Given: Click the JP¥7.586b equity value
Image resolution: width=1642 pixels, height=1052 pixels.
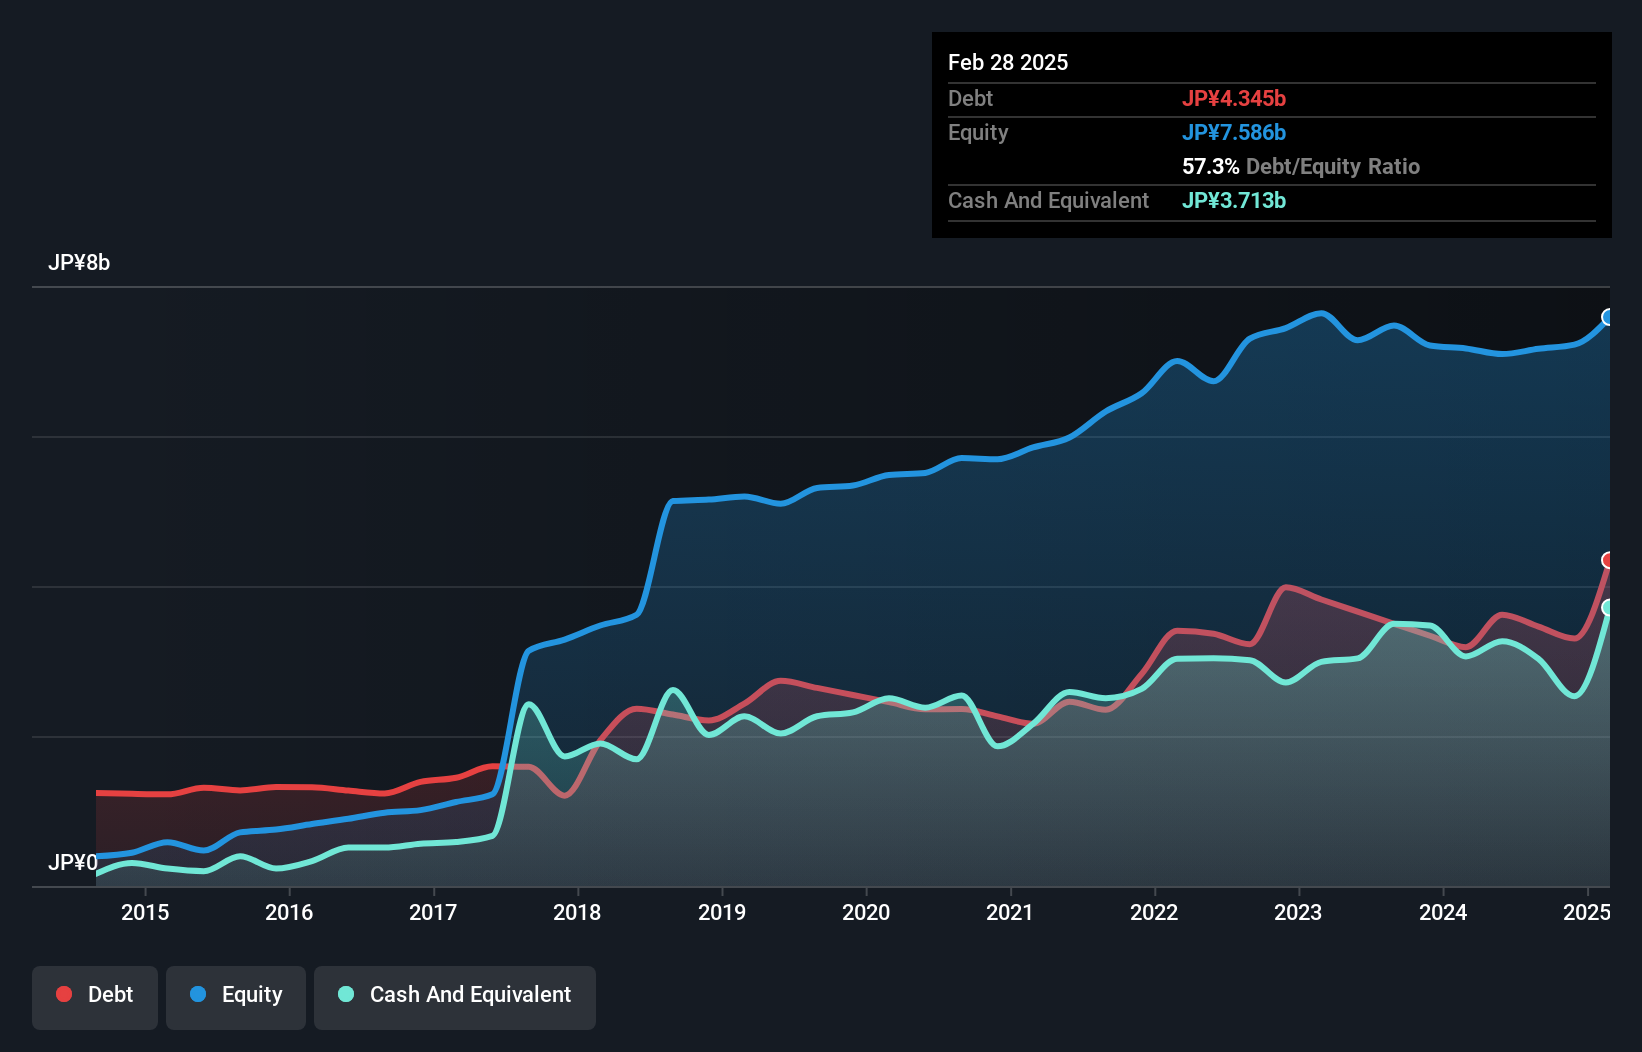Looking at the screenshot, I should [x=1234, y=132].
